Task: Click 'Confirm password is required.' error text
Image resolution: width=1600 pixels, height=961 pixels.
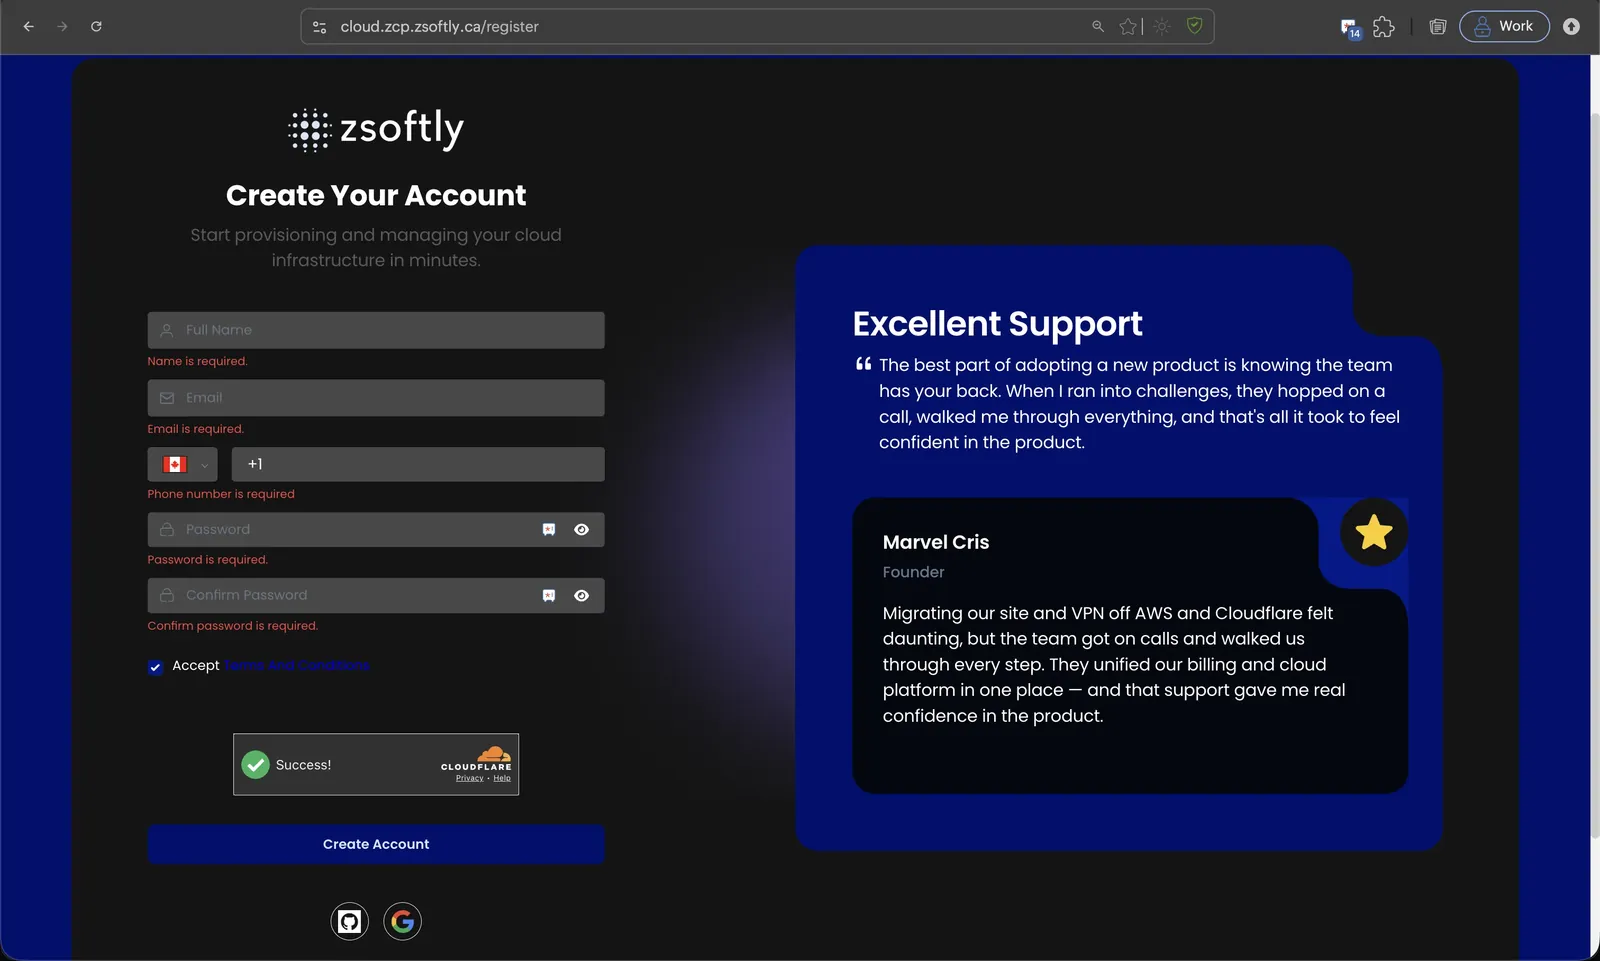Action: (x=233, y=626)
